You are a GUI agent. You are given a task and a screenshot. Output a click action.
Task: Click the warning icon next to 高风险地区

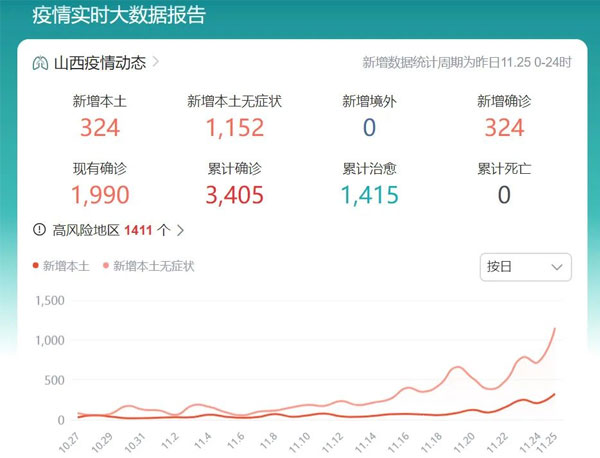(x=39, y=229)
